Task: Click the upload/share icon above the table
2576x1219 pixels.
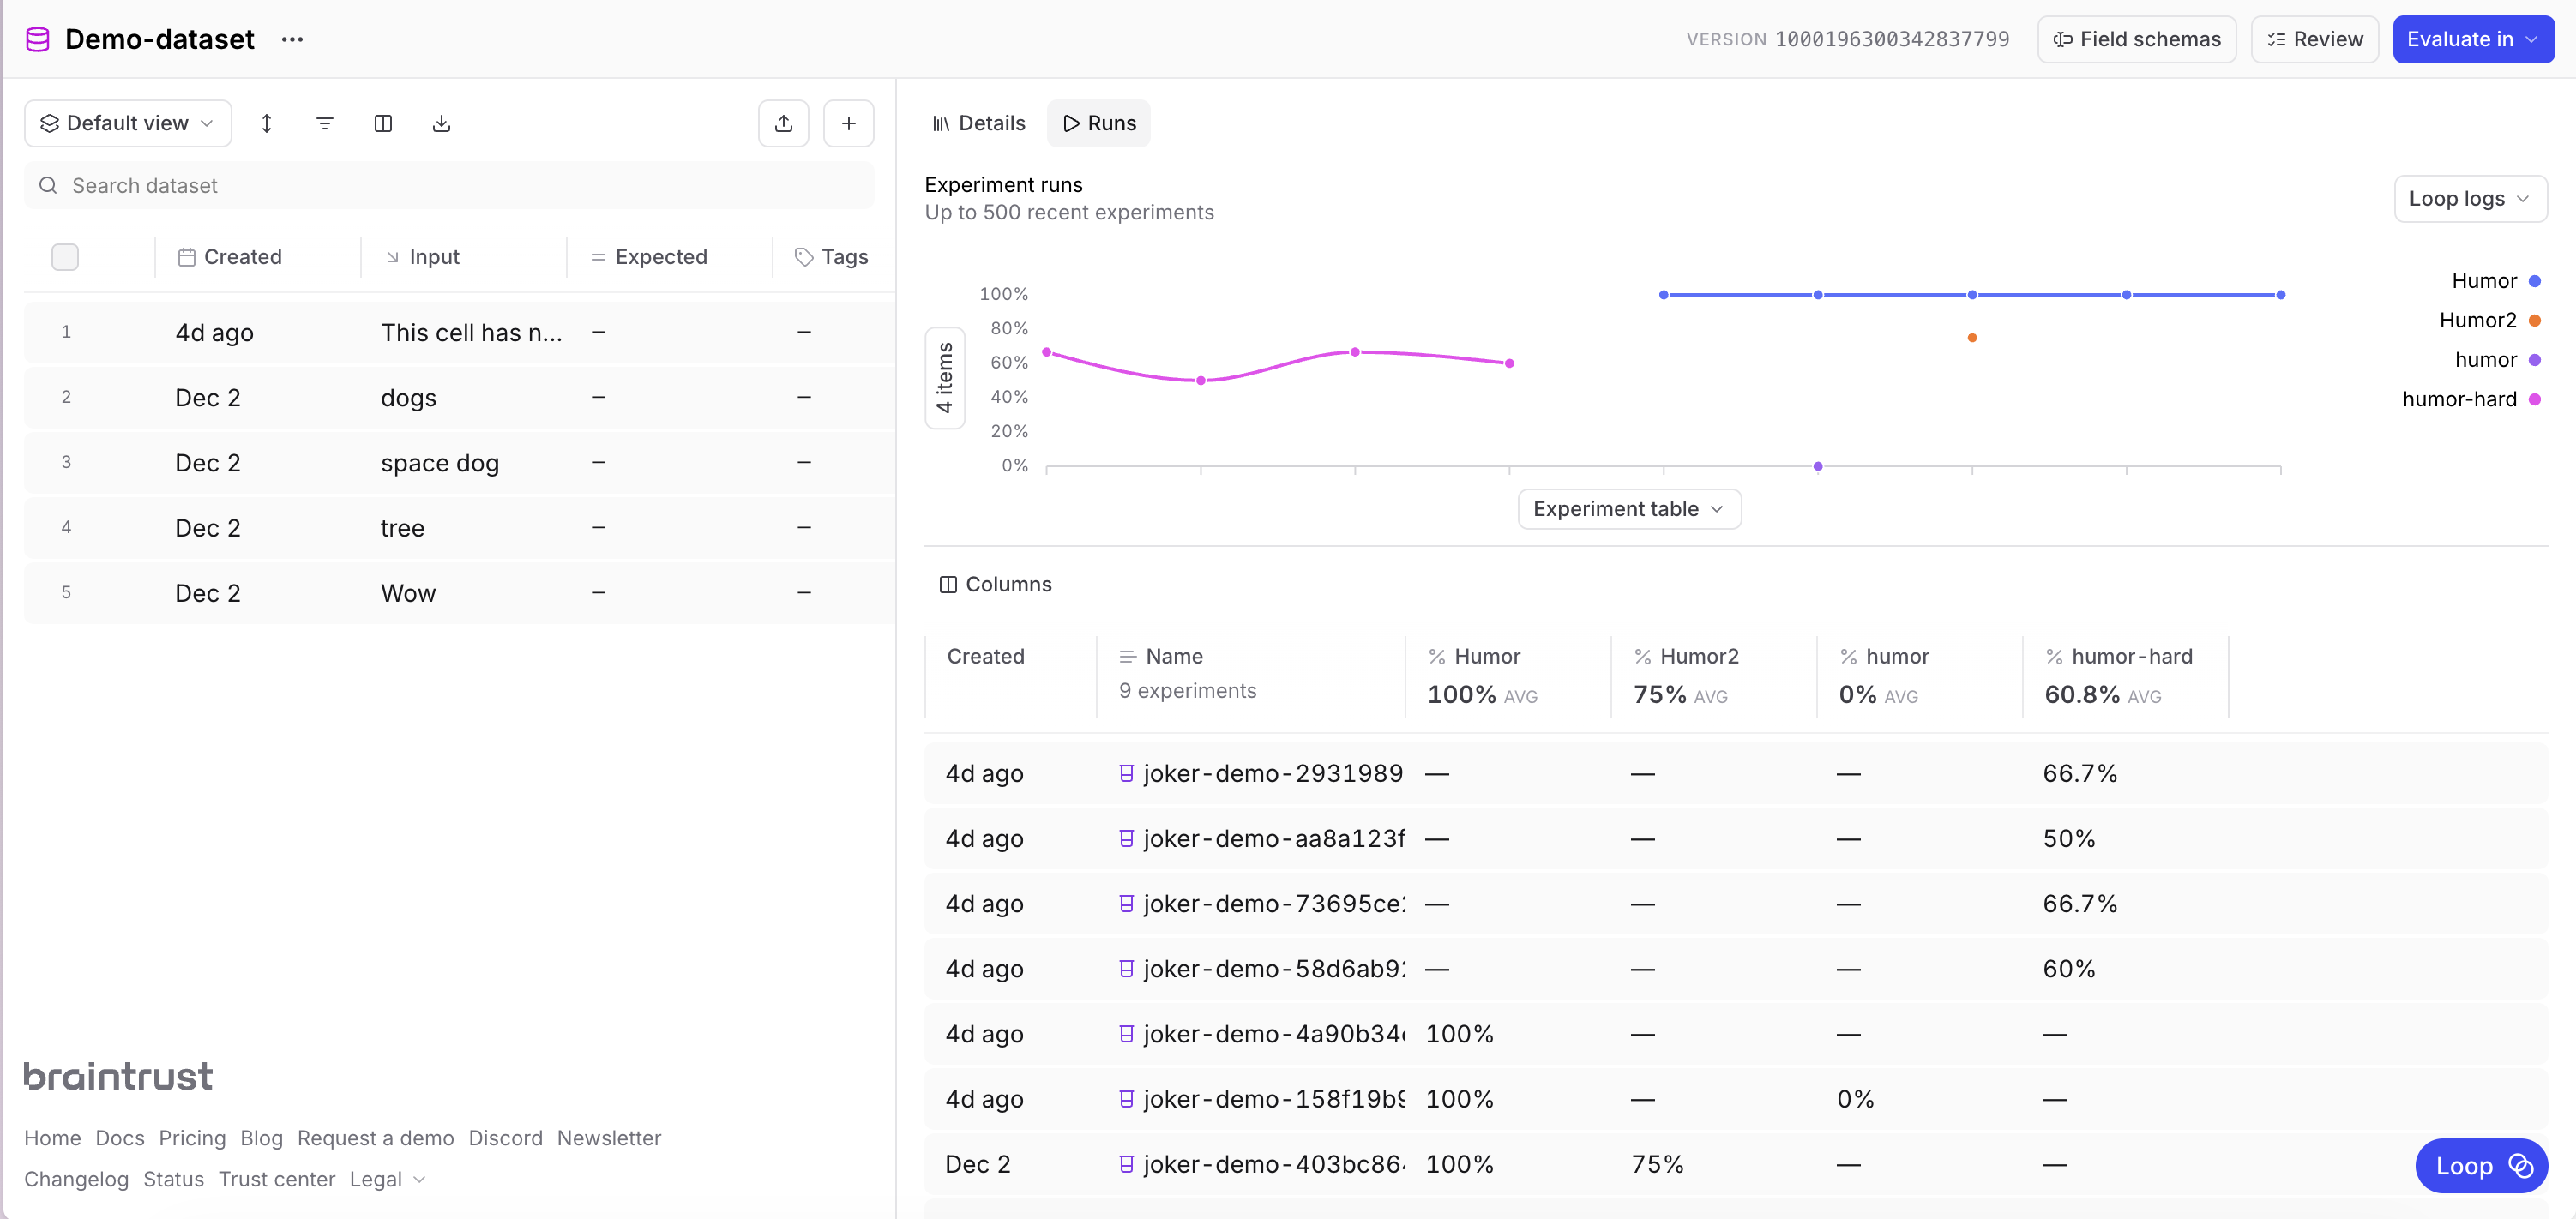Action: pos(784,123)
